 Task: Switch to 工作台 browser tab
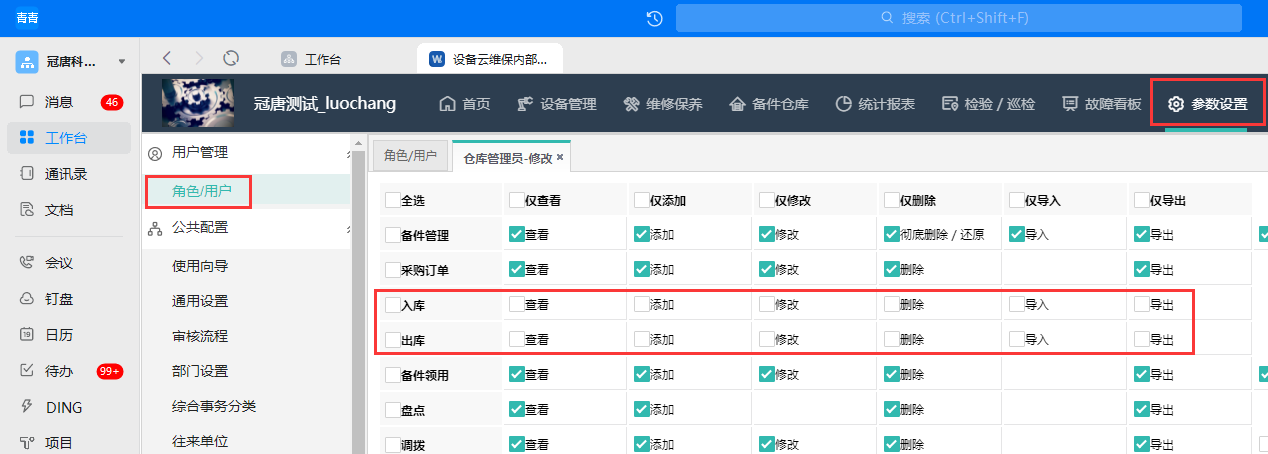coord(311,59)
